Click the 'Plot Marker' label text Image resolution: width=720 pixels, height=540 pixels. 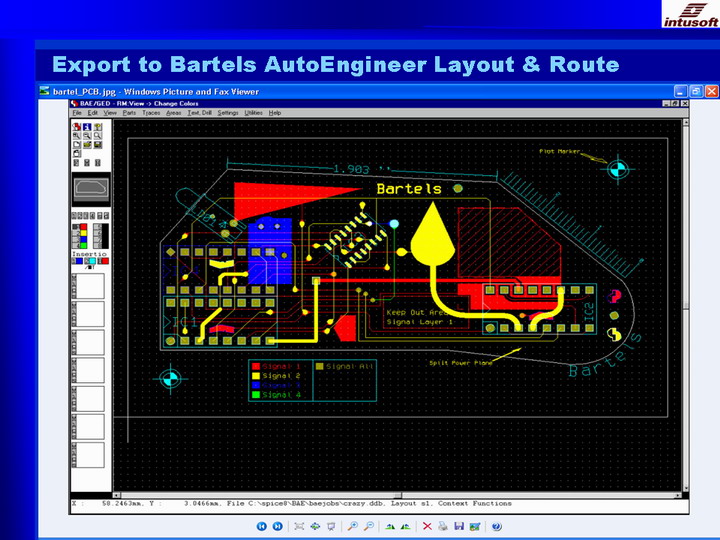point(559,151)
